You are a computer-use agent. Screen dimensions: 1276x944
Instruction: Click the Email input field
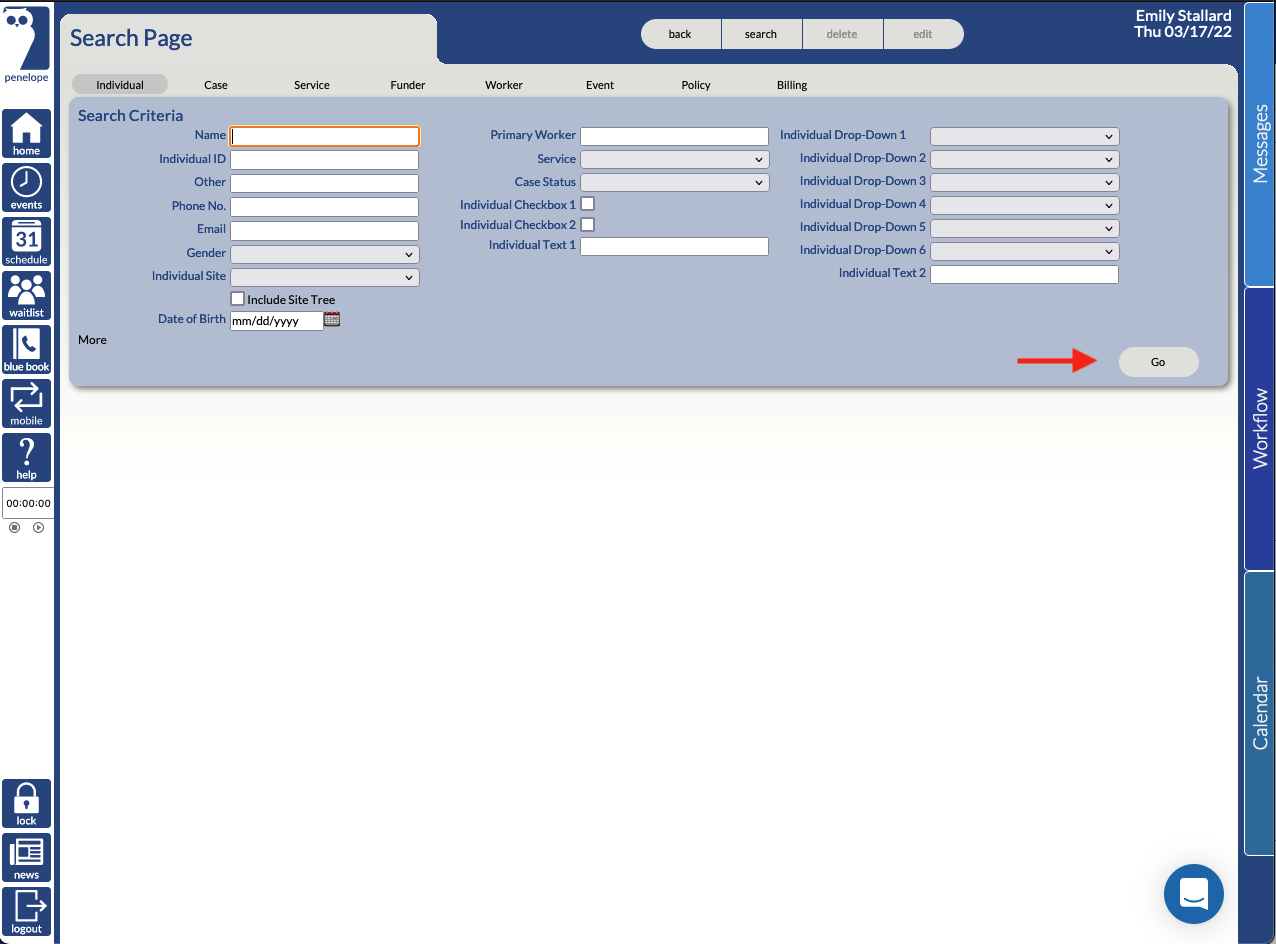pos(324,230)
